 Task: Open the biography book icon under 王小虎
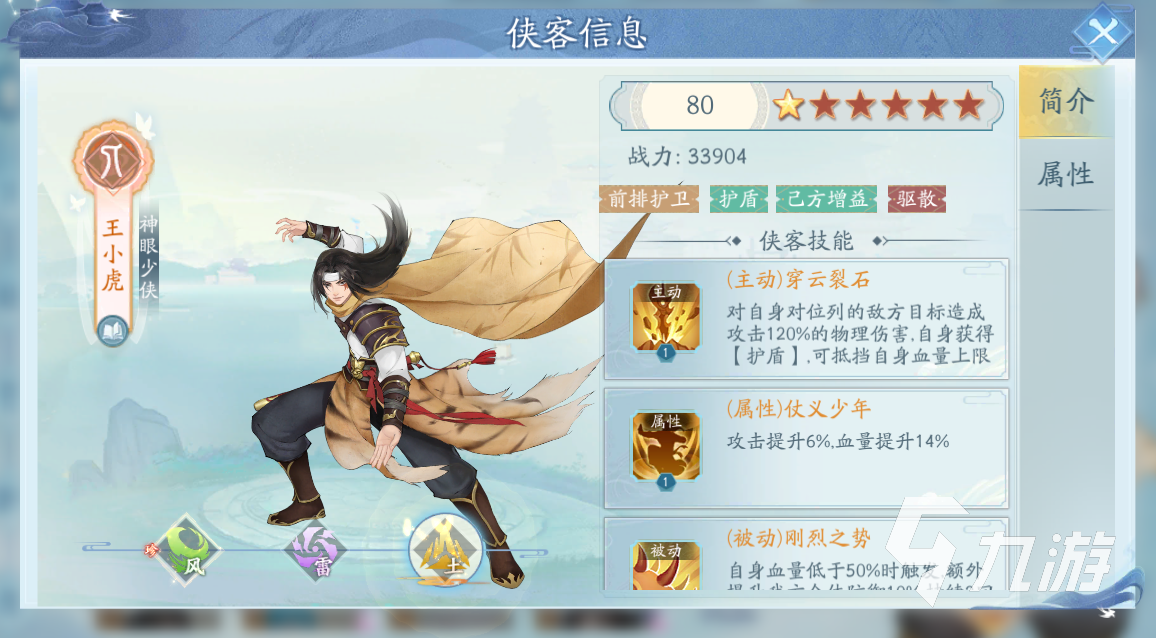point(113,330)
